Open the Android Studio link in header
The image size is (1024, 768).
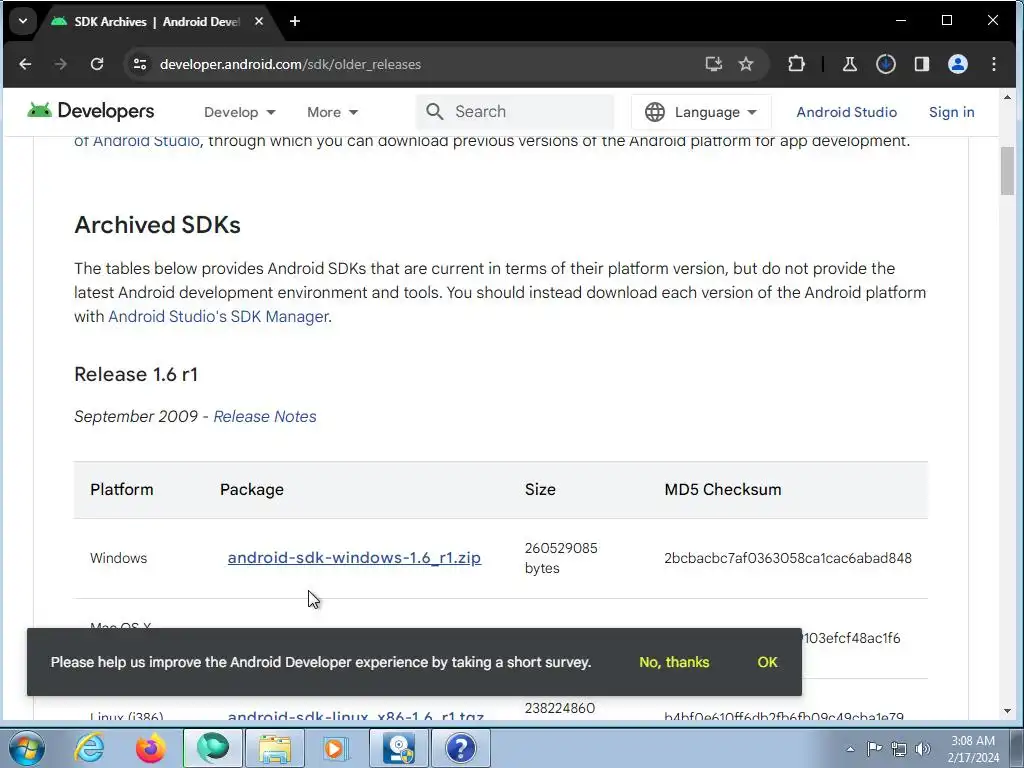coord(846,112)
